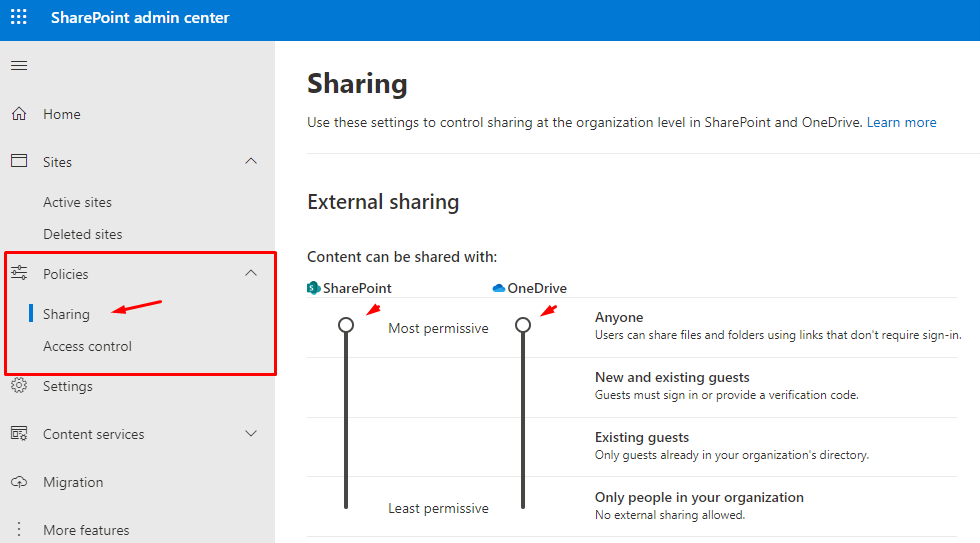The image size is (980, 543).
Task: Click the Content services icon
Action: click(x=19, y=434)
